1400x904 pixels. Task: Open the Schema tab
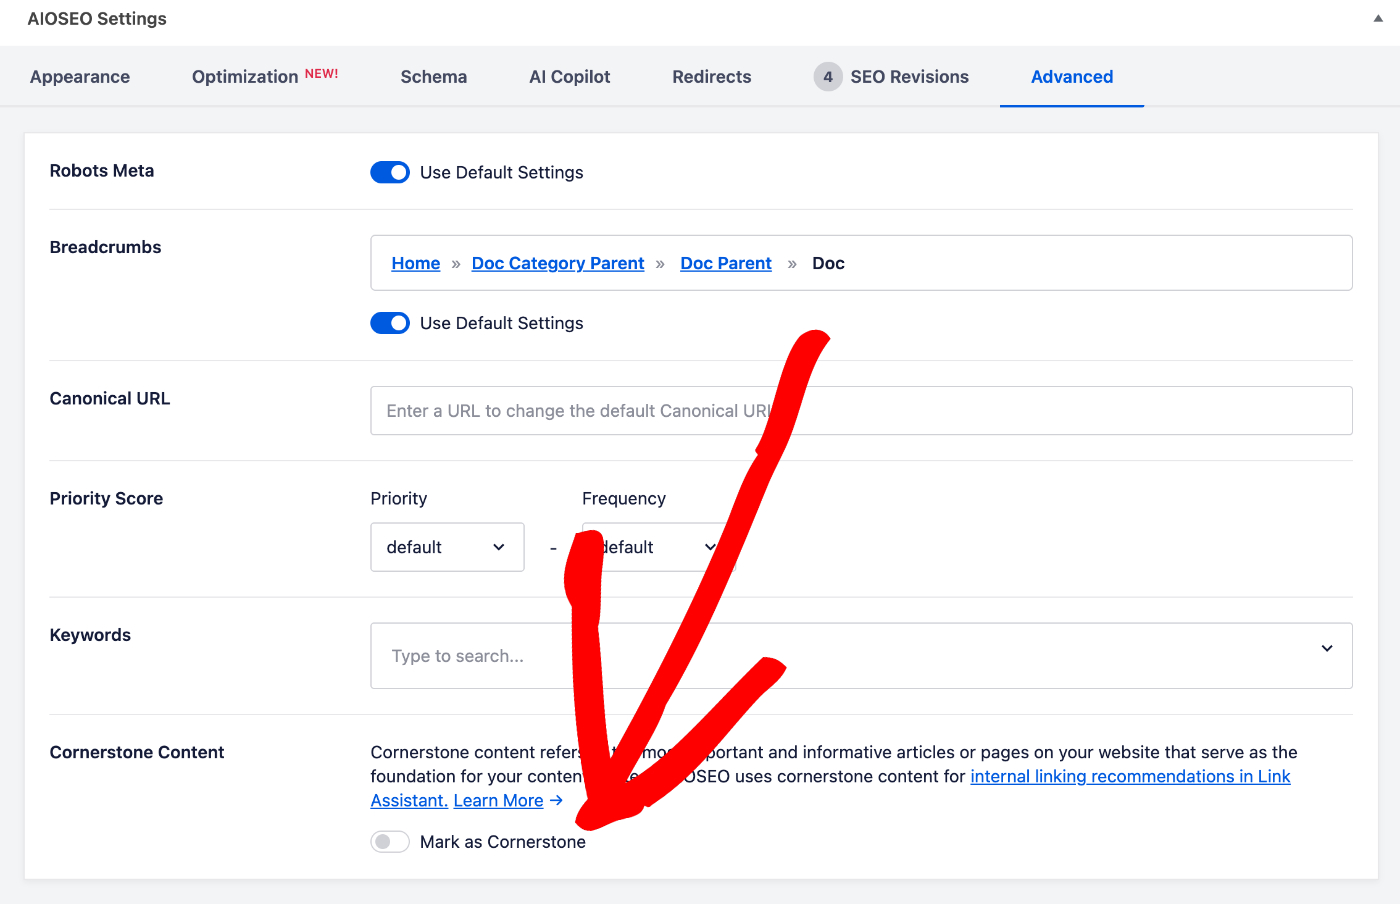434,77
